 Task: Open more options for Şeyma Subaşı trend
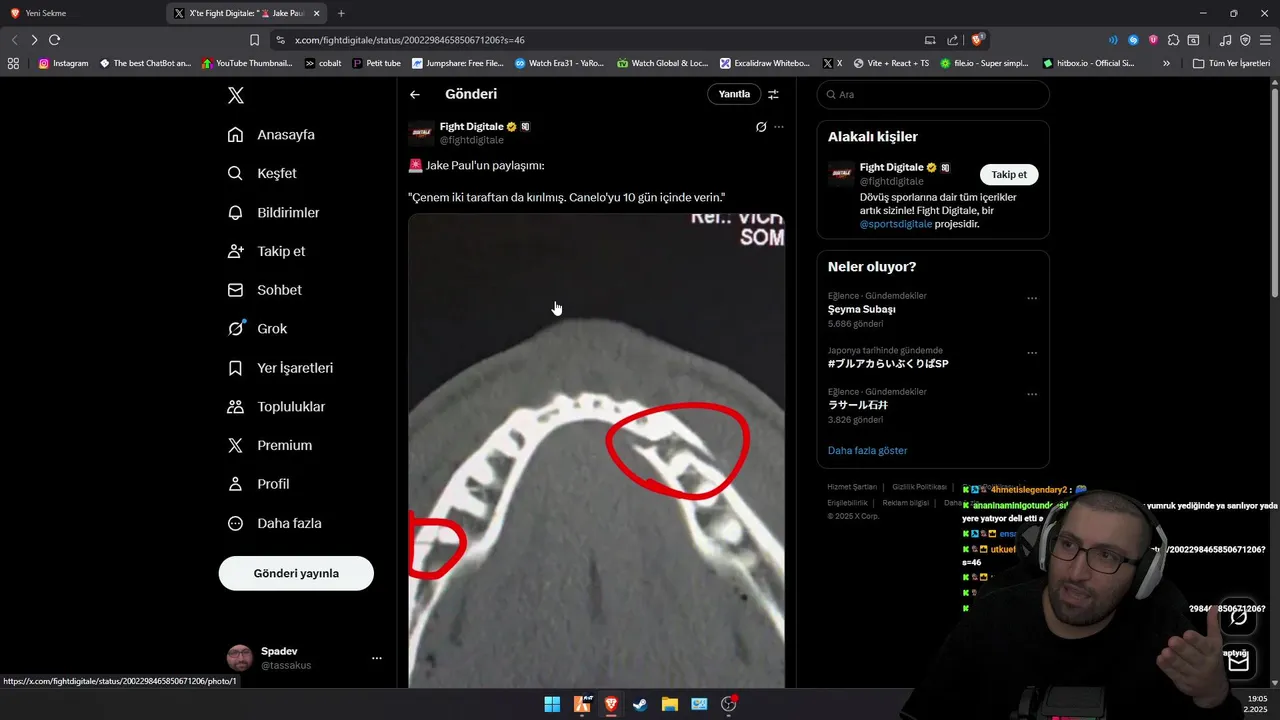(1032, 298)
